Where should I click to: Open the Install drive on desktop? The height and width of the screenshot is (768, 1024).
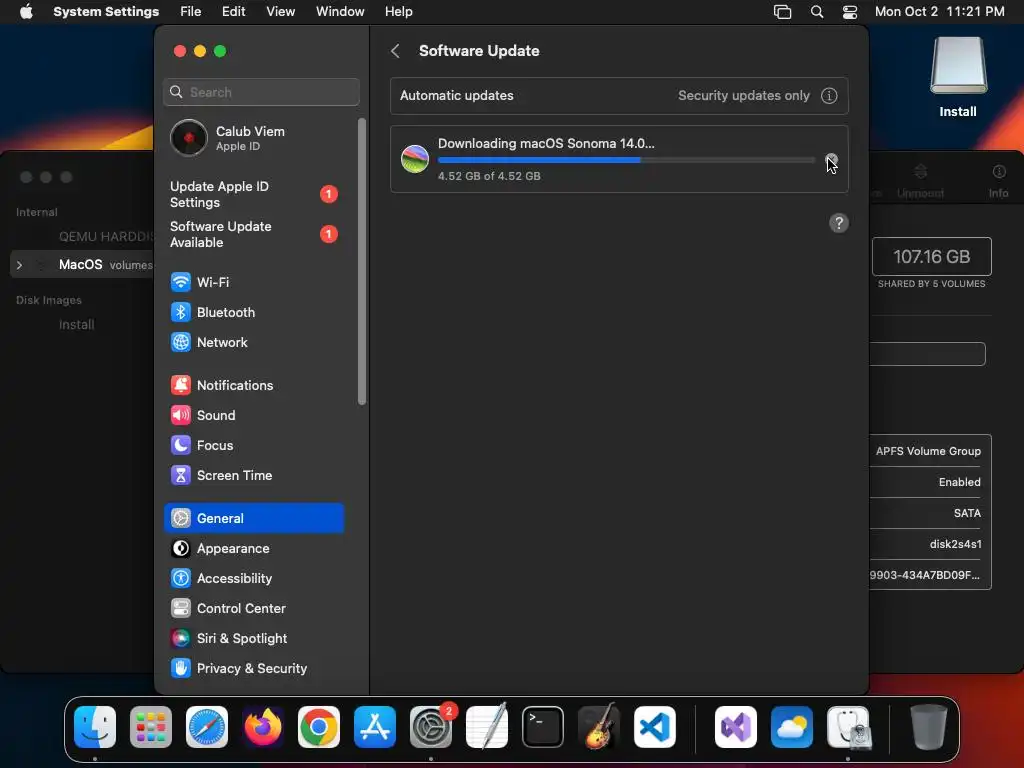tap(958, 76)
